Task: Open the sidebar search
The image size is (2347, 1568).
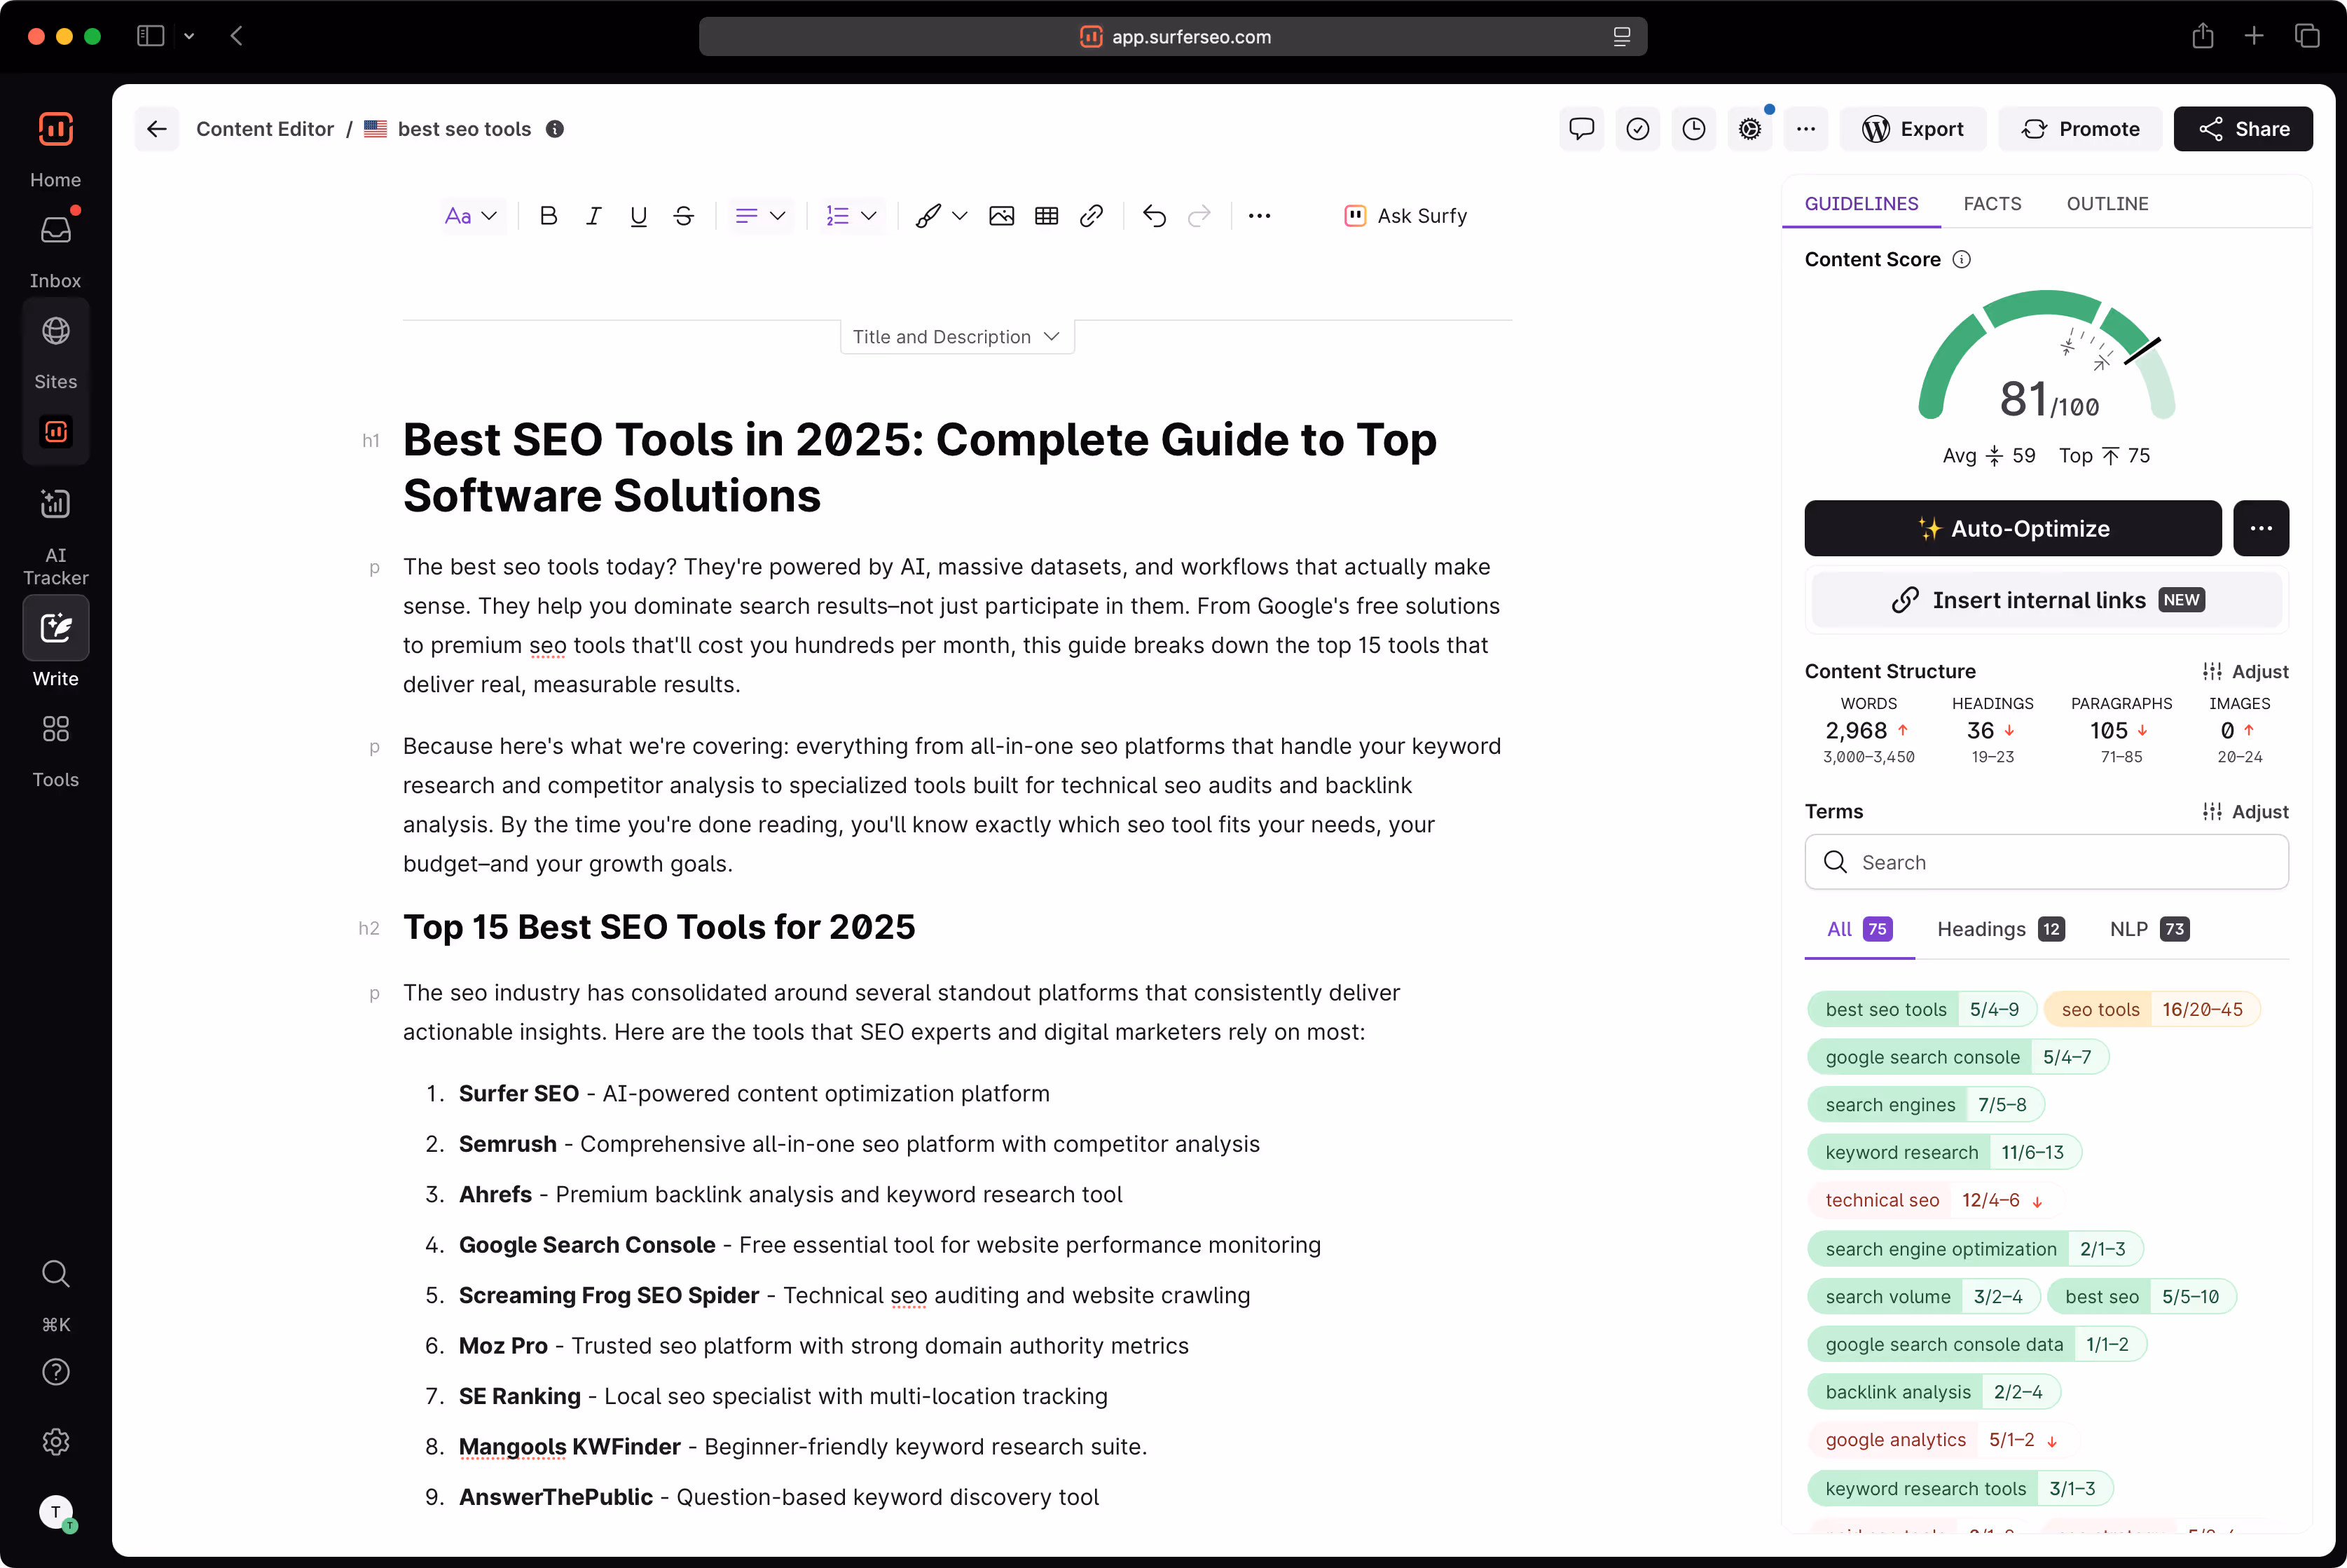Action: coord(55,1275)
